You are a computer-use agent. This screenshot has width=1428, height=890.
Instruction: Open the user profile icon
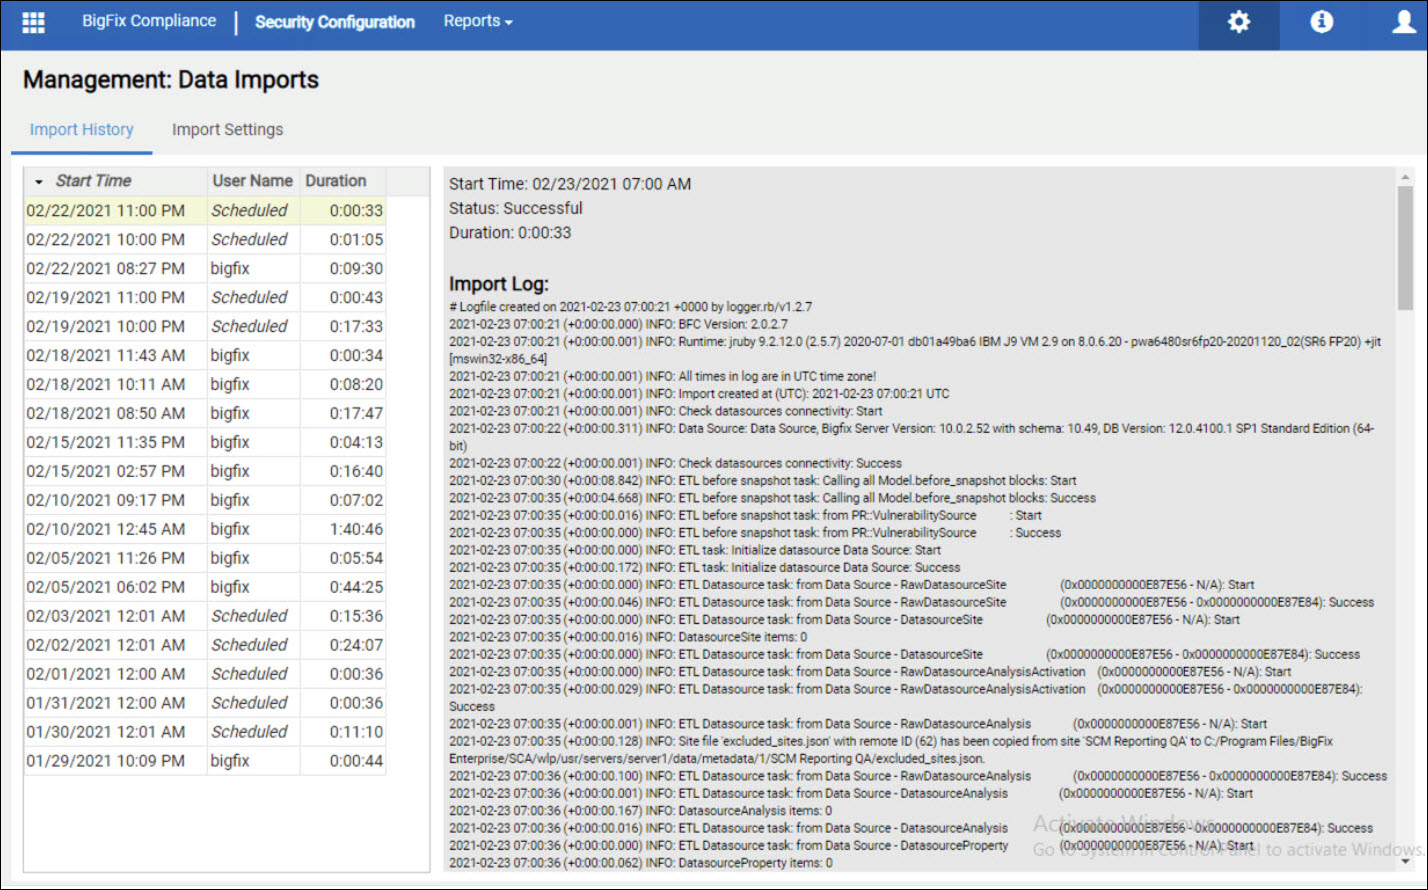(x=1403, y=23)
